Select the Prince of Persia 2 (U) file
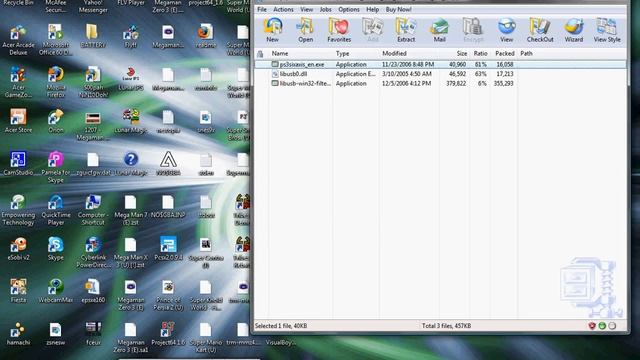 coord(168,295)
